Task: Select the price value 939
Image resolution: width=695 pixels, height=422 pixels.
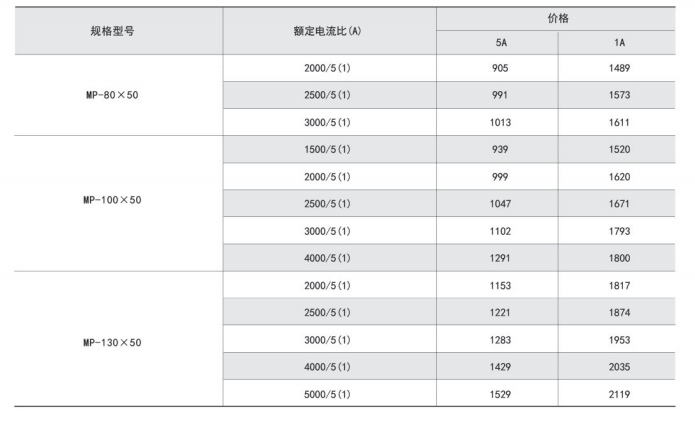Action: (x=501, y=149)
